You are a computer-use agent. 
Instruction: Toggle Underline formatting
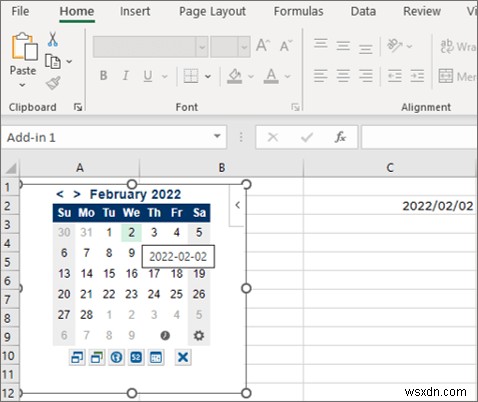(148, 76)
